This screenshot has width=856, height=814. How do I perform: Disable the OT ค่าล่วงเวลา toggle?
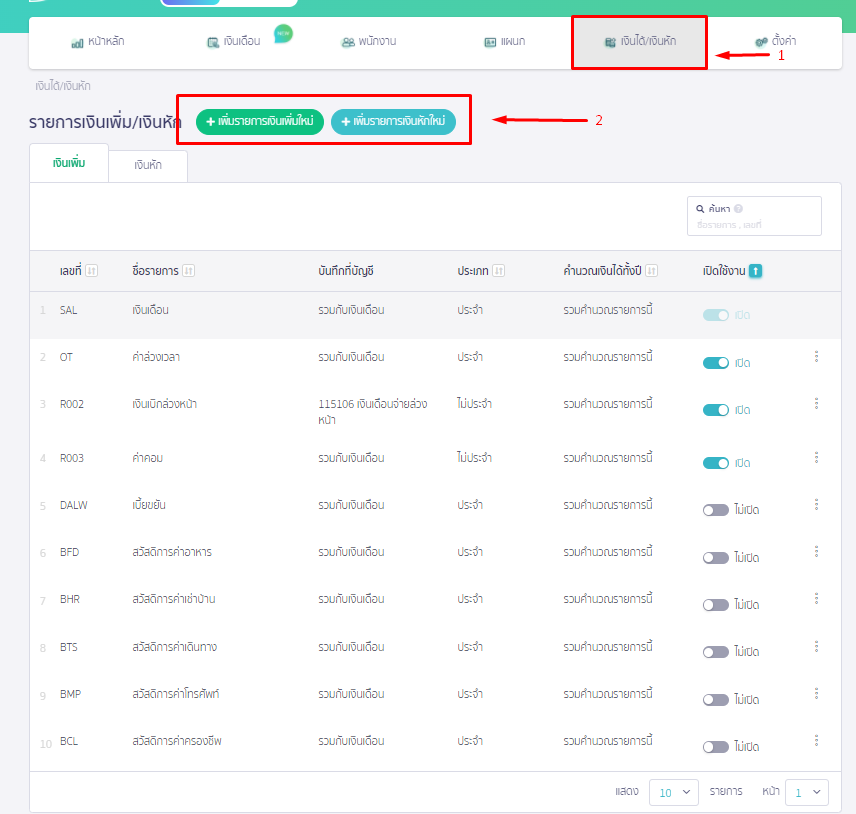(716, 363)
